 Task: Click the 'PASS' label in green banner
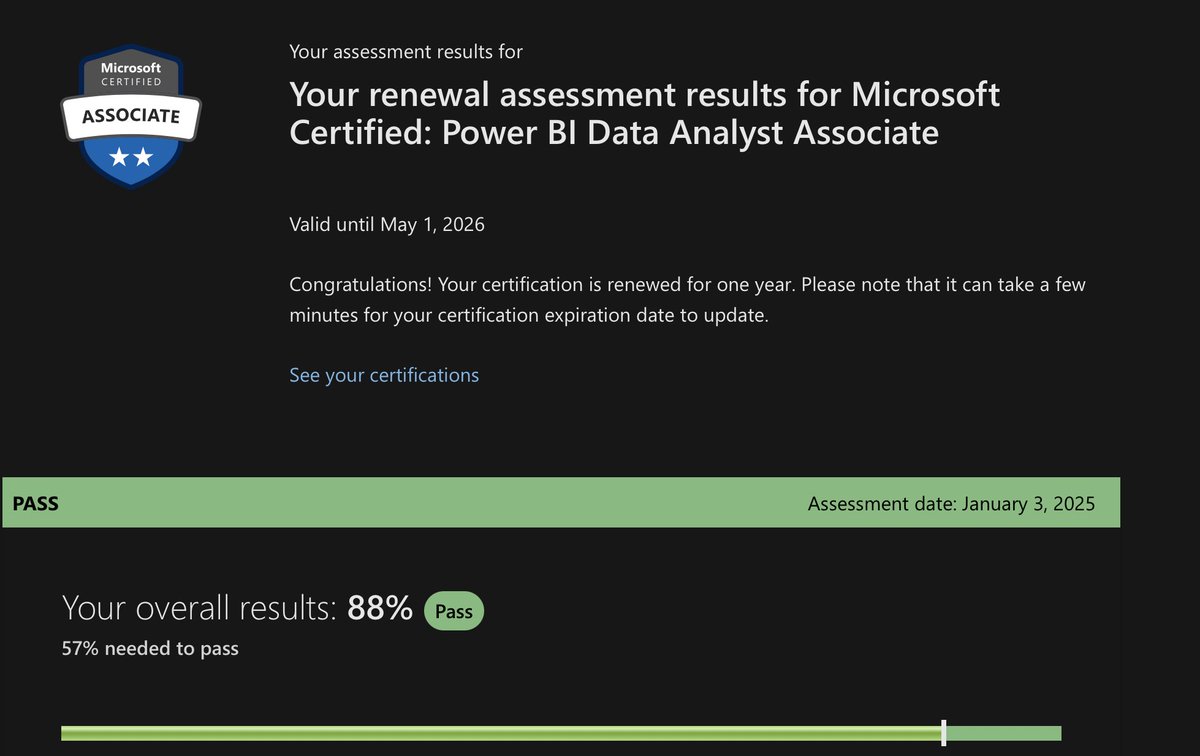pos(35,503)
